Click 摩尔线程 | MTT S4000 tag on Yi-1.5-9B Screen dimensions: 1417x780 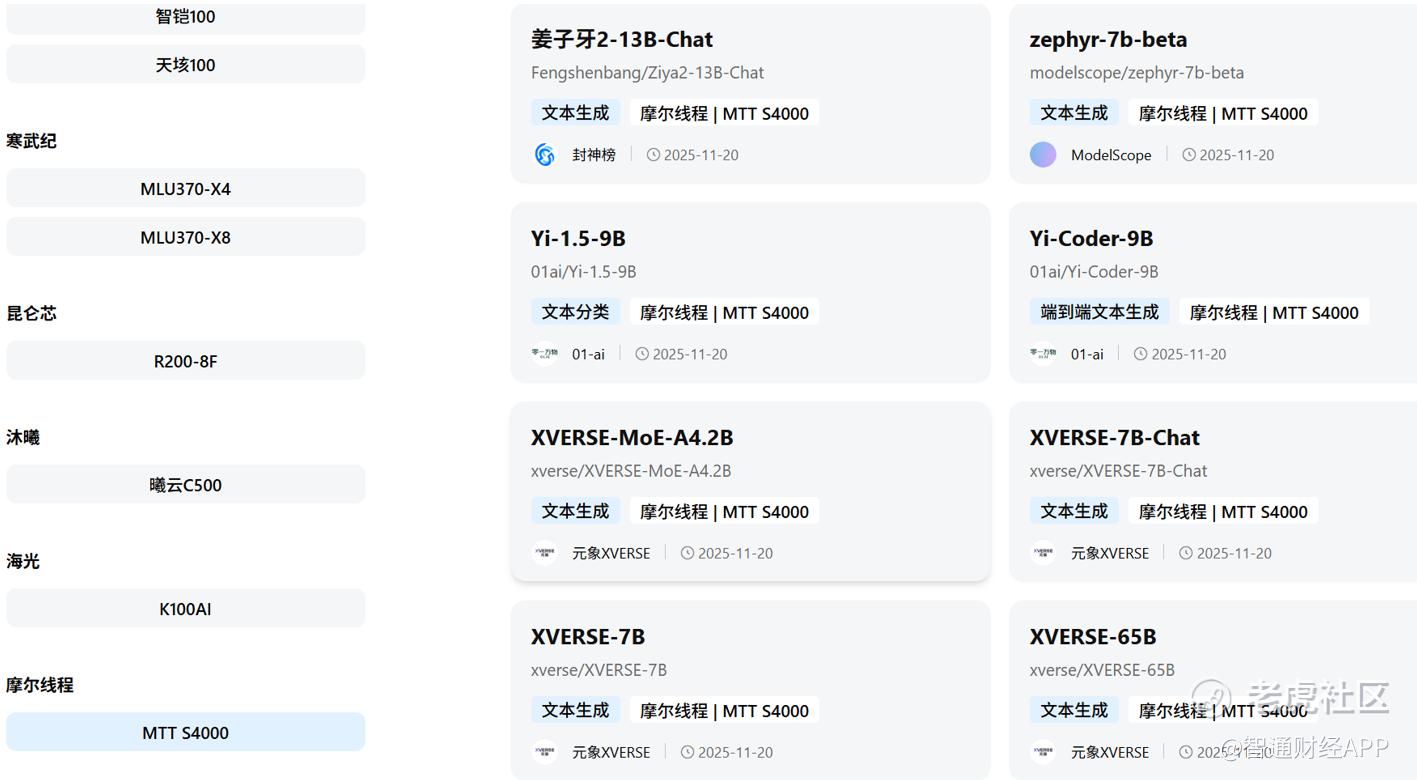click(724, 312)
